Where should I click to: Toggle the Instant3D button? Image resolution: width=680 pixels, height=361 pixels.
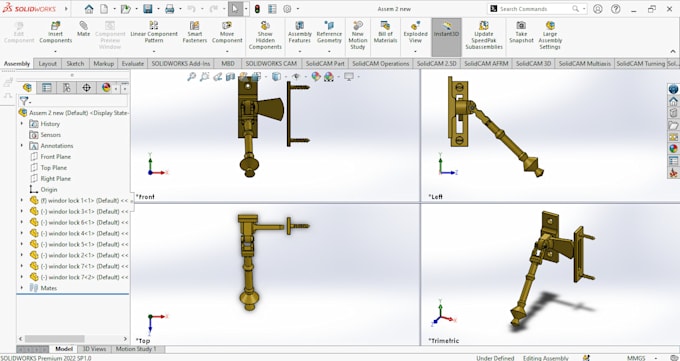point(446,37)
